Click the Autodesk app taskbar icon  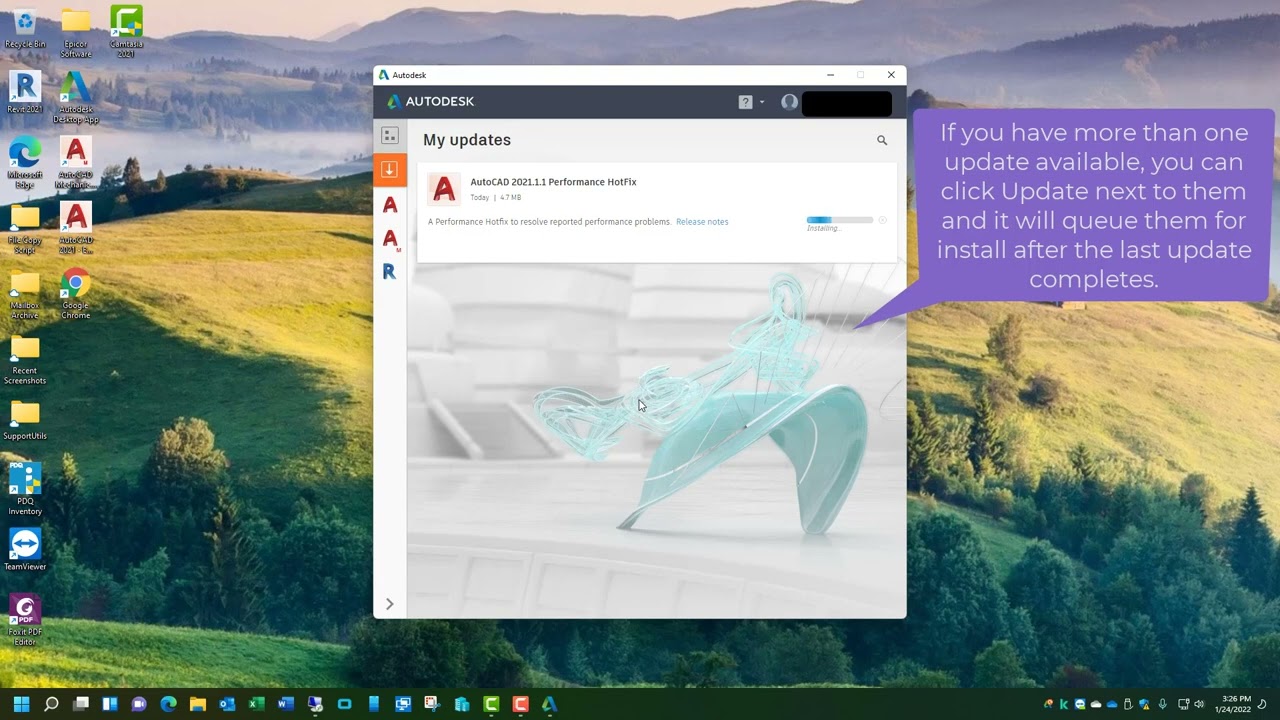[549, 704]
